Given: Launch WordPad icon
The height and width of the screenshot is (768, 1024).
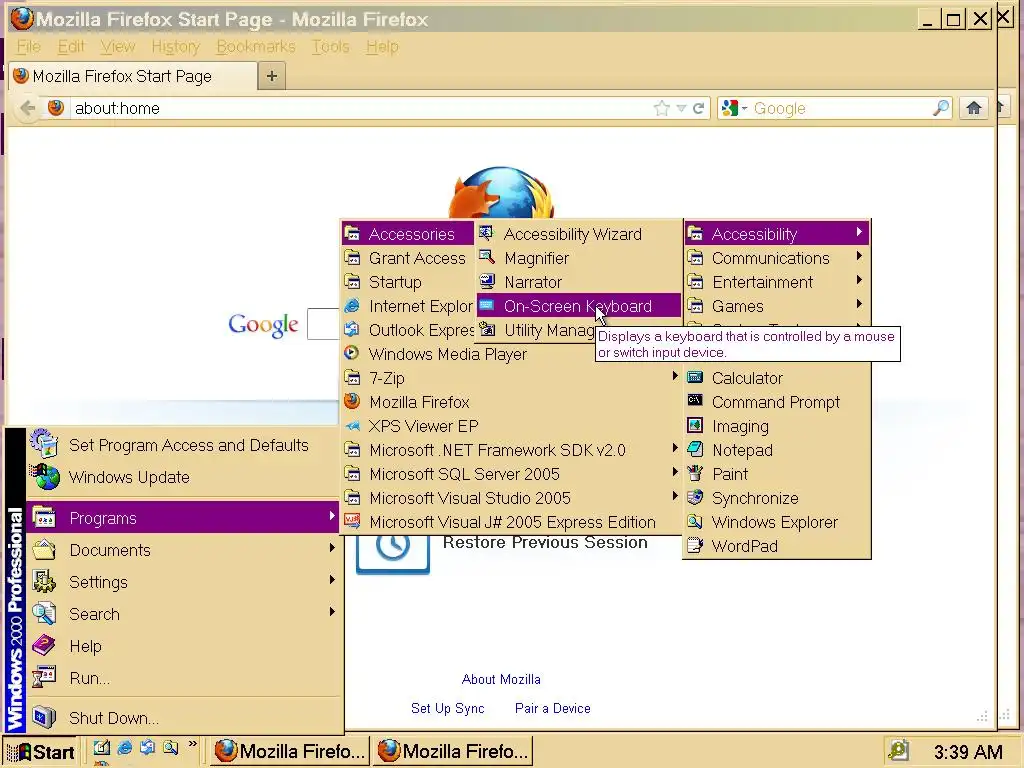Looking at the screenshot, I should pyautogui.click(x=696, y=545).
